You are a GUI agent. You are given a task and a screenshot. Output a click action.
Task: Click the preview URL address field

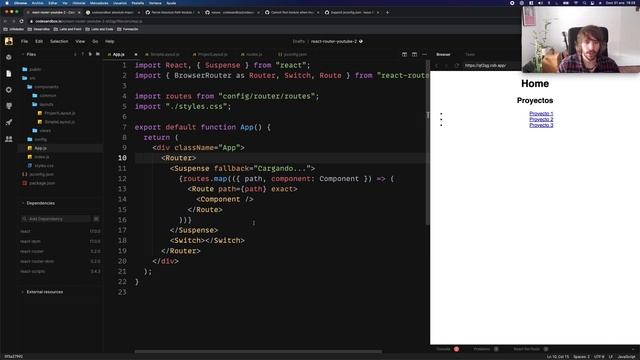click(491, 65)
